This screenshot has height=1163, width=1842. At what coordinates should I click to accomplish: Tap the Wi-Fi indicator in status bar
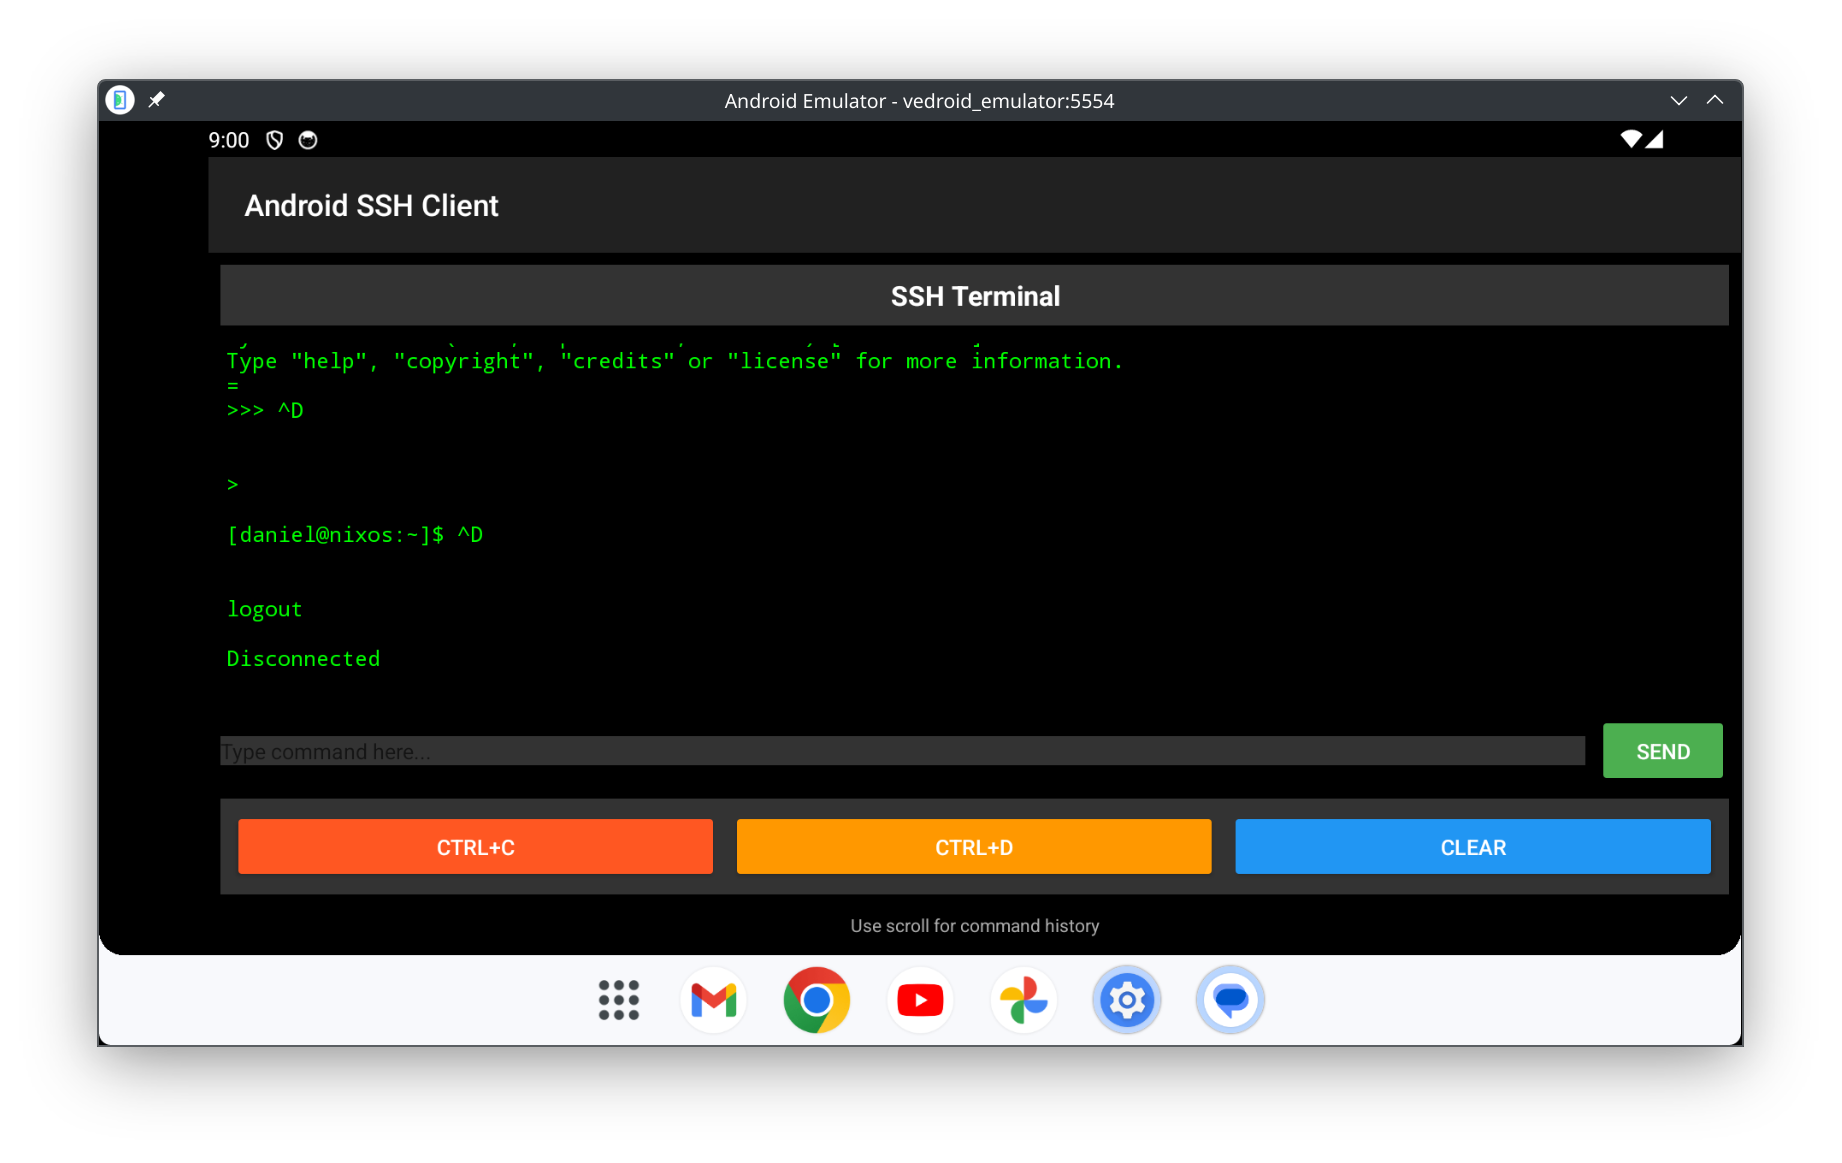click(1630, 139)
